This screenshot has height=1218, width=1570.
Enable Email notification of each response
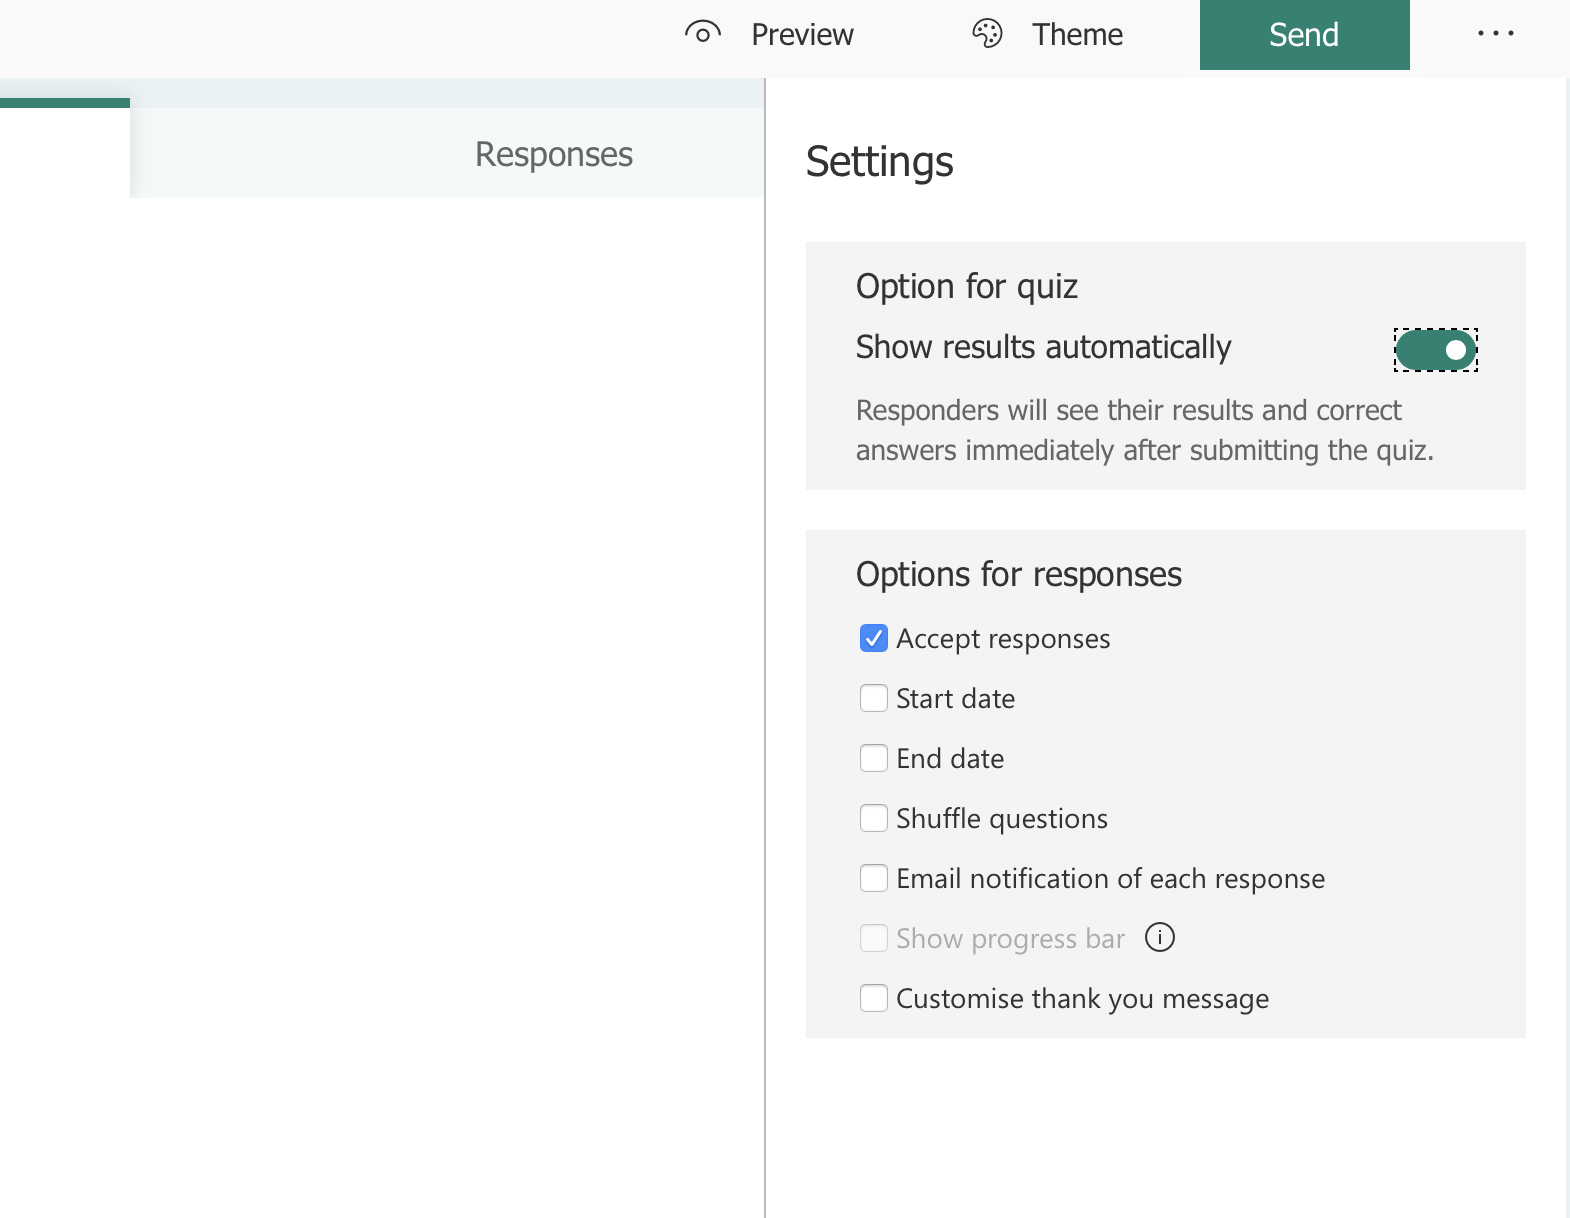pyautogui.click(x=873, y=878)
